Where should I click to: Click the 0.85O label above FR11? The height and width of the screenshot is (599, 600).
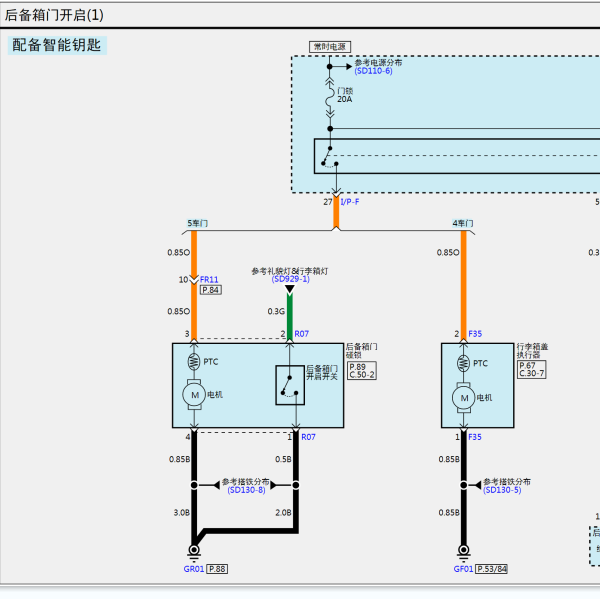click(179, 253)
